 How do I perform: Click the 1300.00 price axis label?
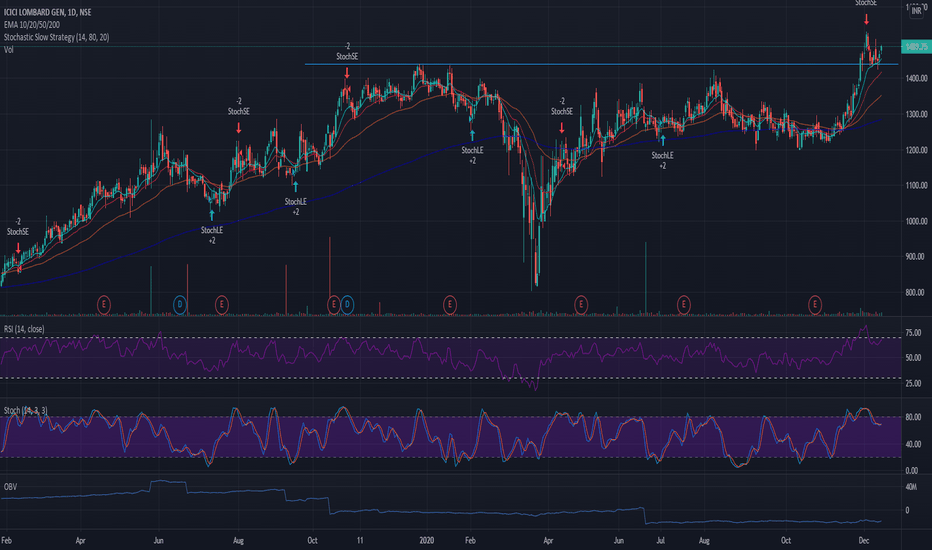pyautogui.click(x=916, y=114)
